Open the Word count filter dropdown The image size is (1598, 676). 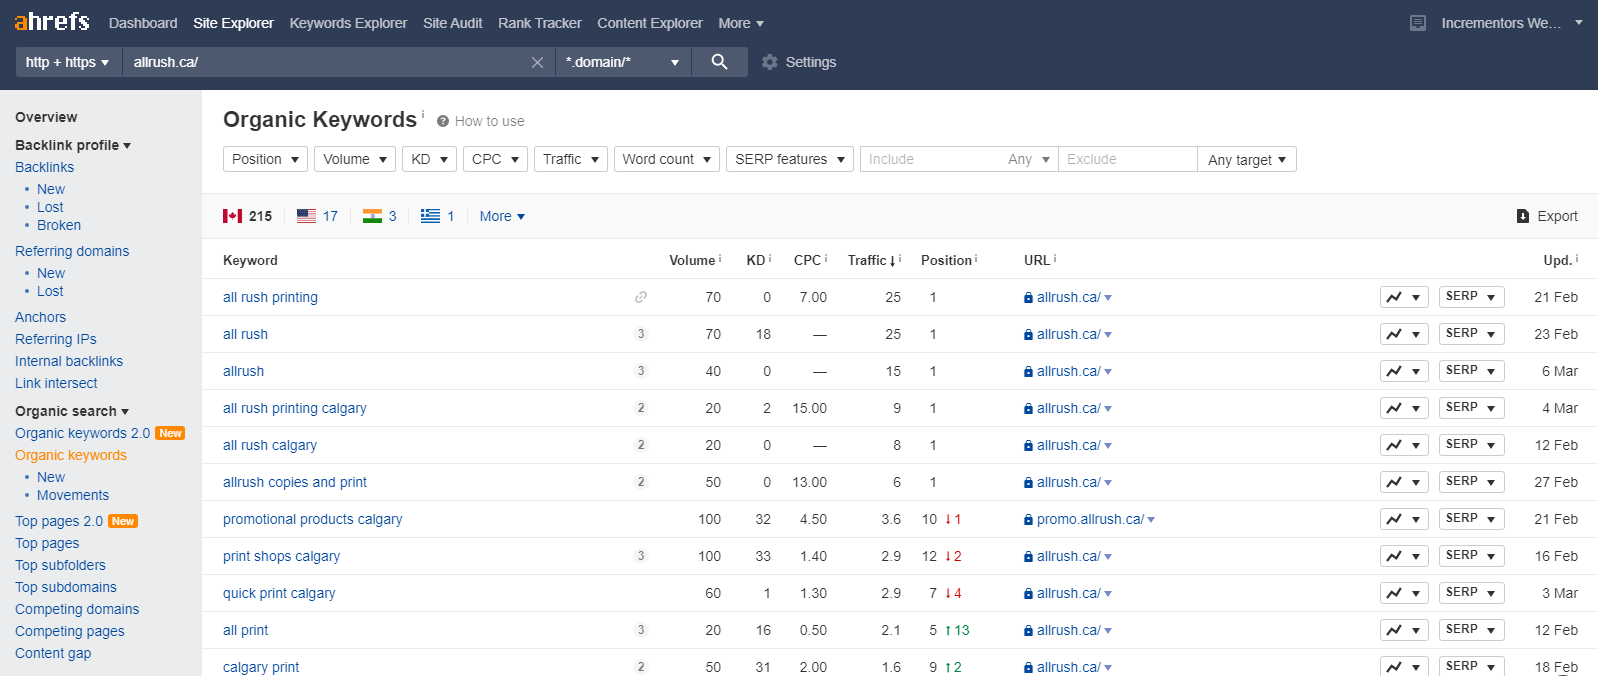point(667,159)
